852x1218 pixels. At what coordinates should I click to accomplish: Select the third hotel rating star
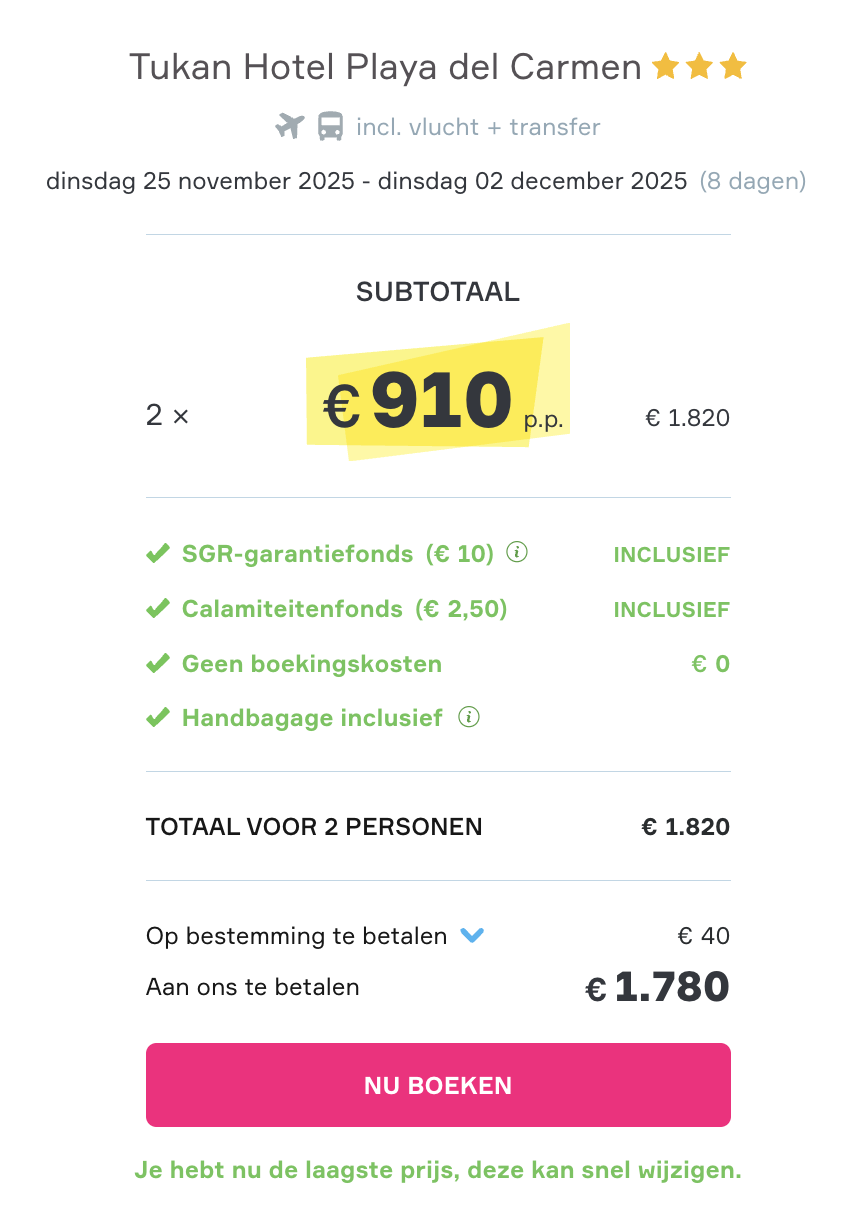(734, 65)
